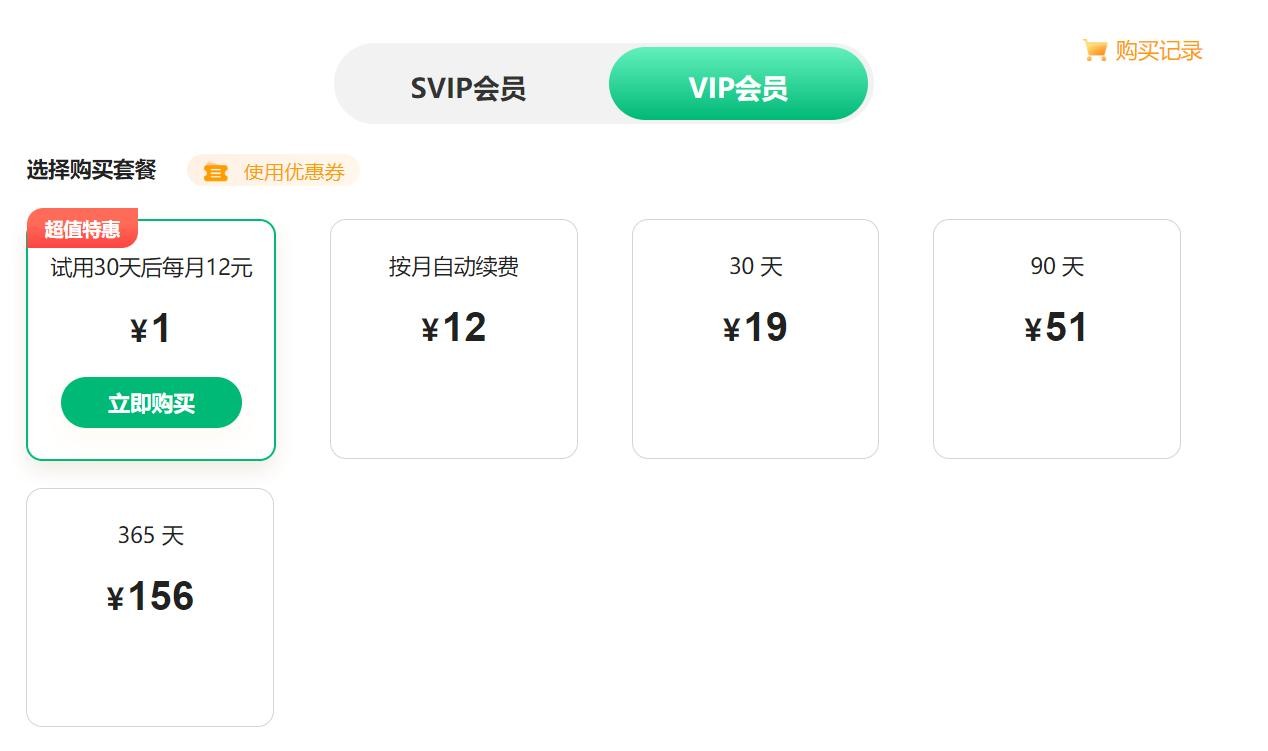
Task: Click the ¥51 price
Action: (x=1057, y=328)
